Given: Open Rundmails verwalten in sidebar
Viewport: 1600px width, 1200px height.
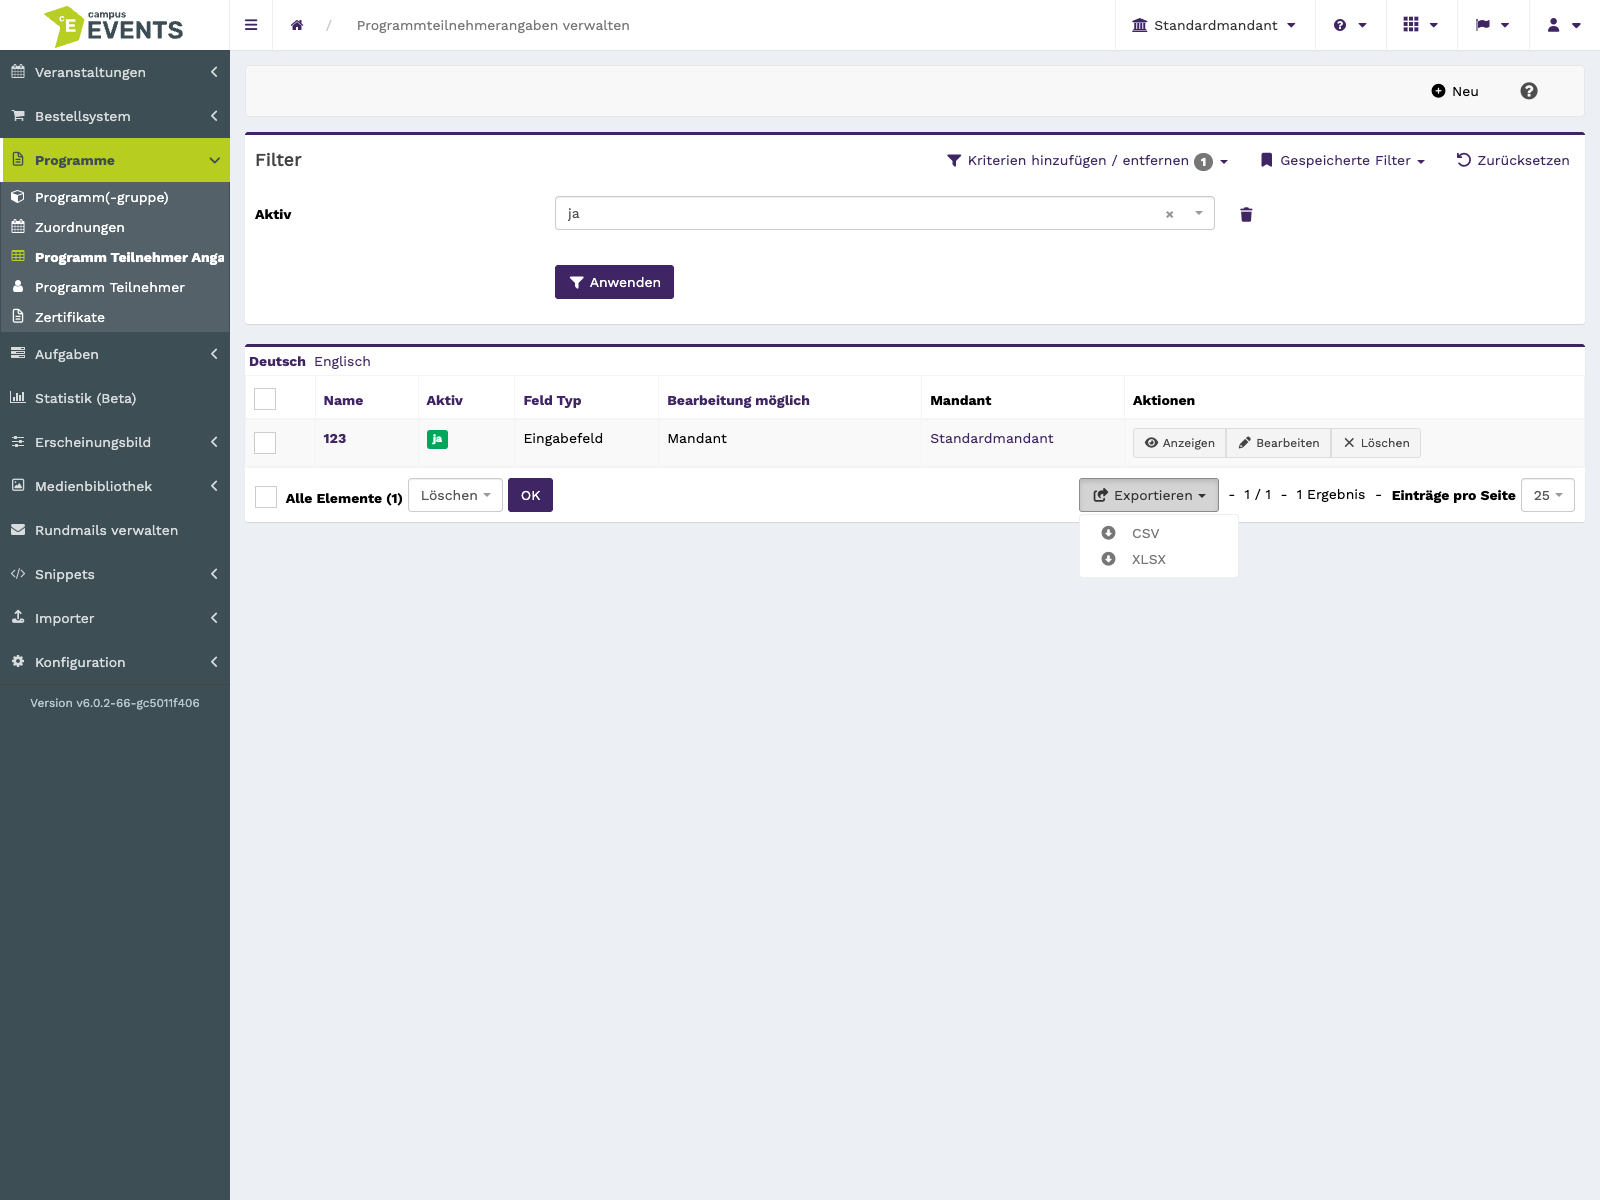Looking at the screenshot, I should [x=115, y=530].
